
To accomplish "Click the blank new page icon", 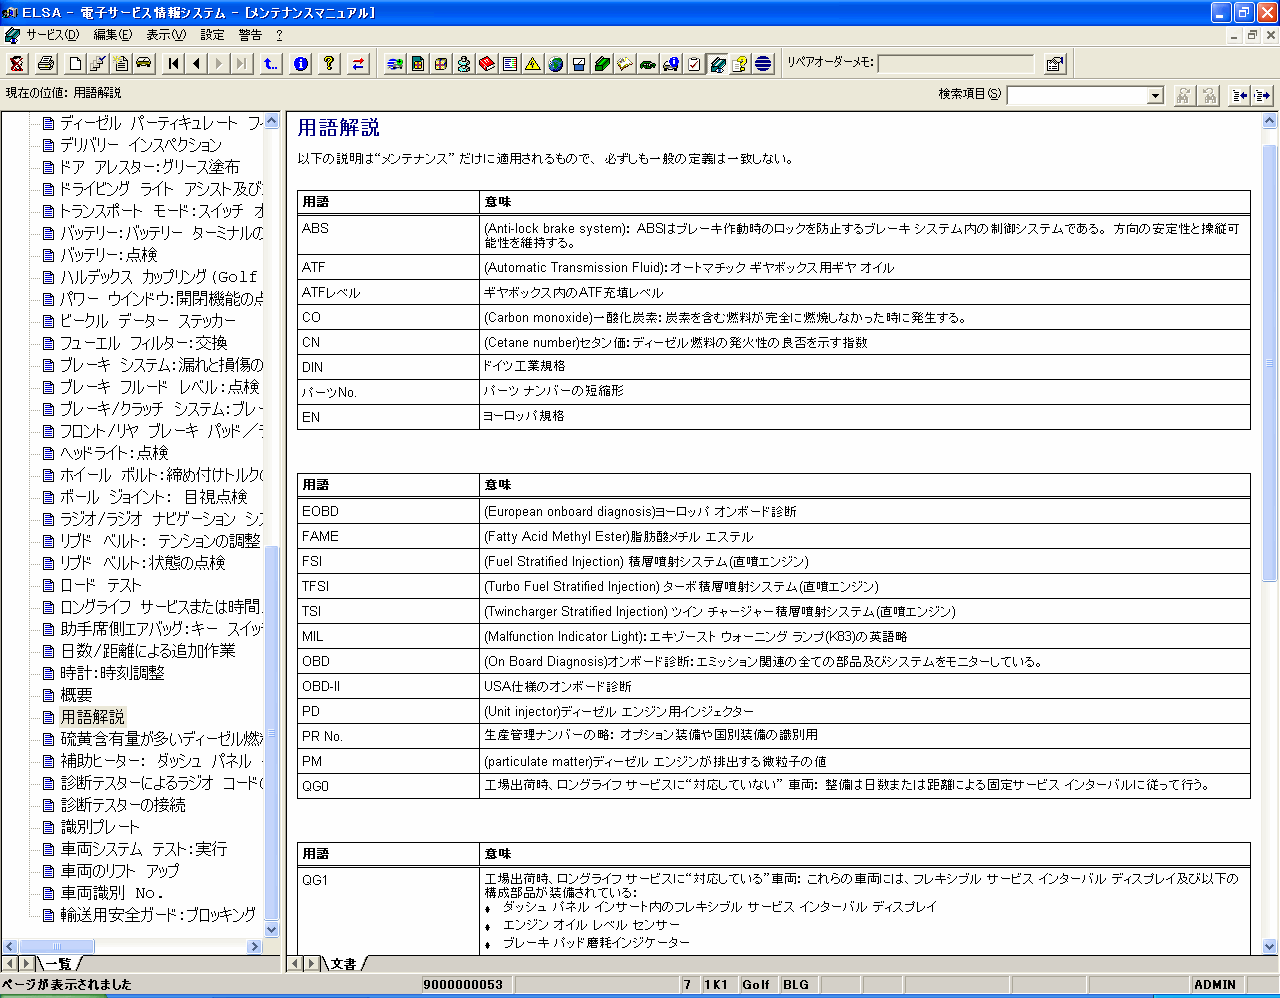I will [x=75, y=64].
